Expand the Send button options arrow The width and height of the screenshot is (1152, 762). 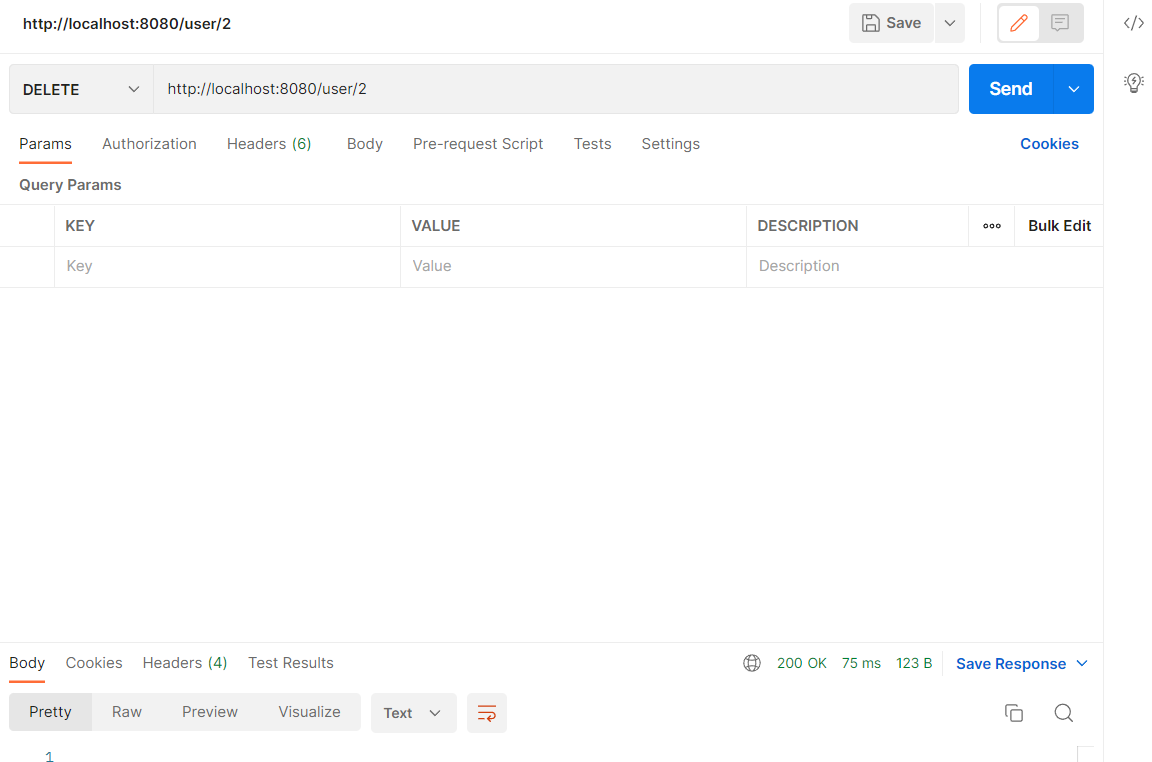[1073, 89]
